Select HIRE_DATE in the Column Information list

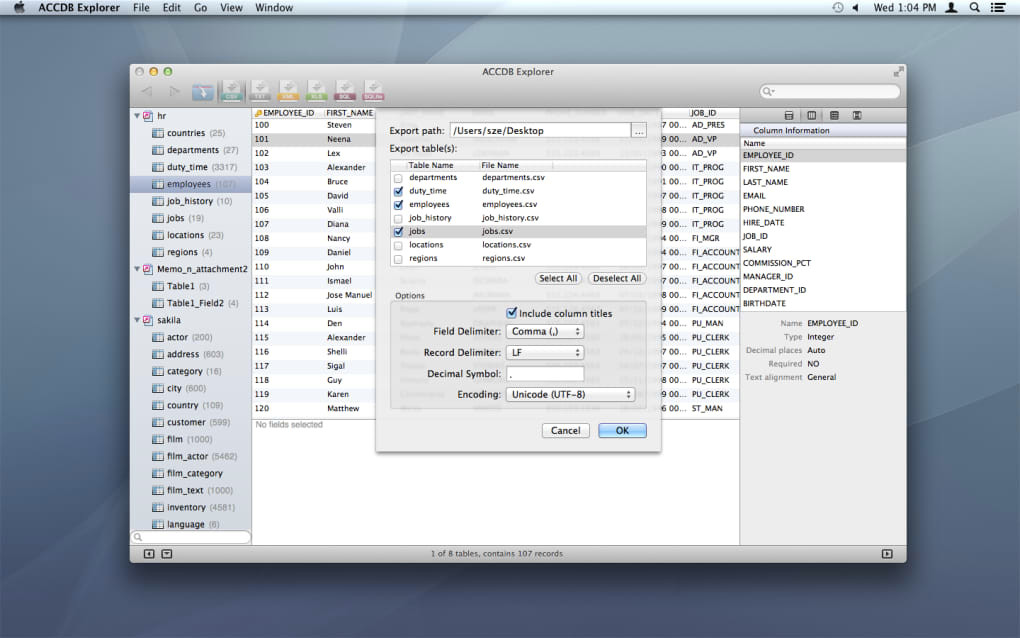822,222
